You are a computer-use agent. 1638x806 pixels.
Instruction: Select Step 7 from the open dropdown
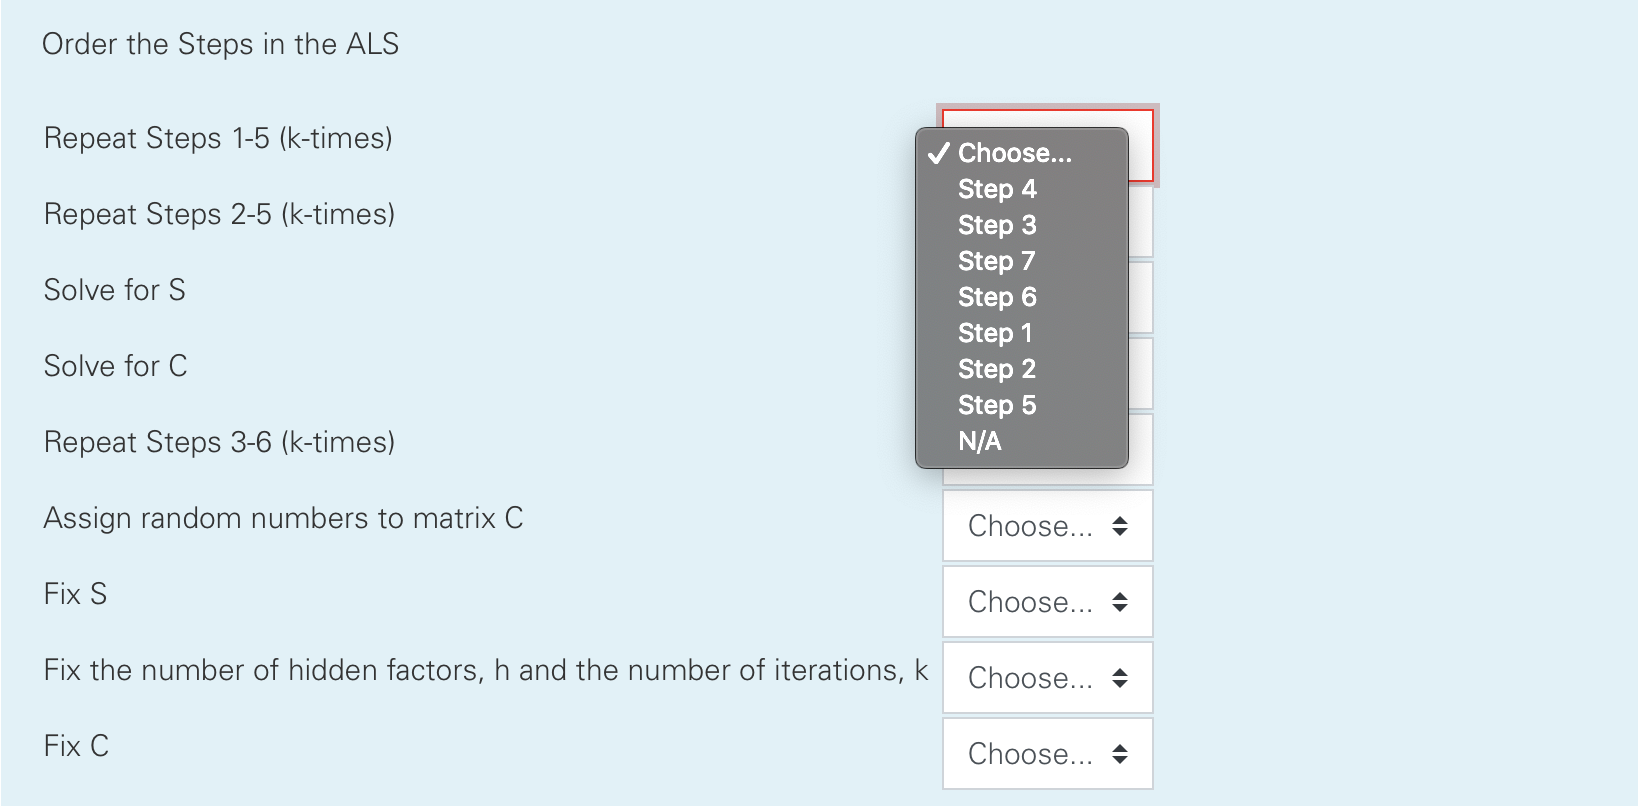click(995, 261)
